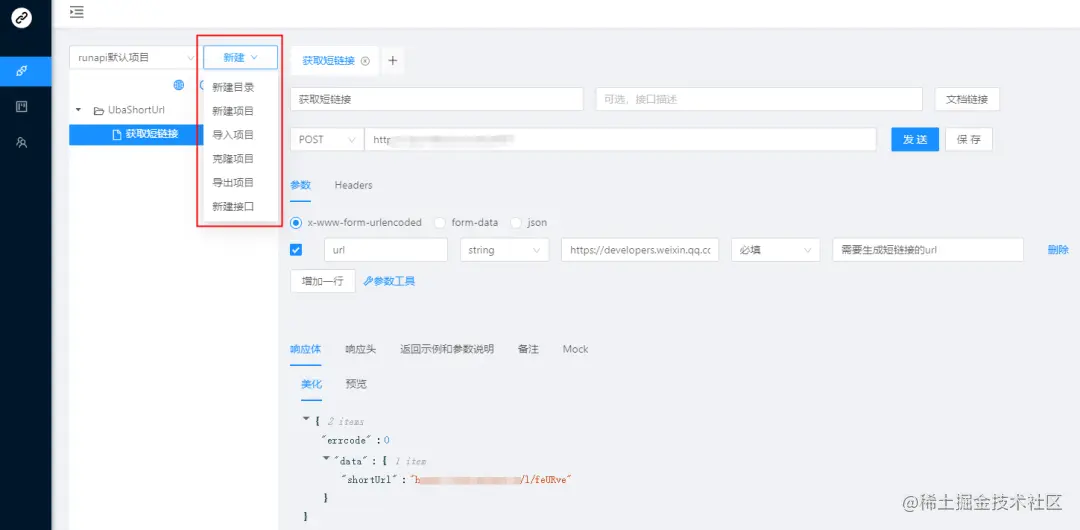Viewport: 1080px width, 530px height.
Task: Focus the developers.weixin.qq value field
Action: (x=640, y=250)
